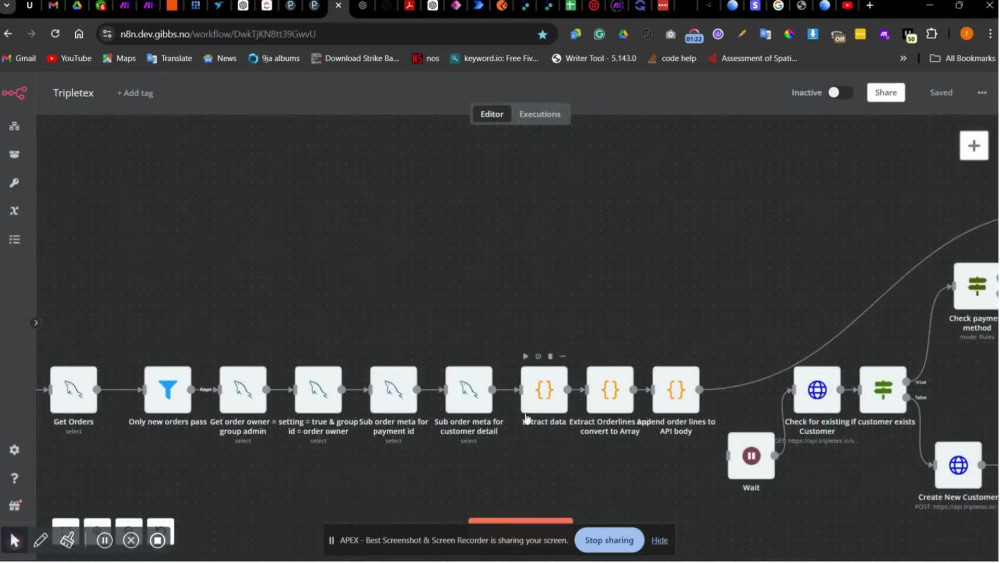Open Workflows from the left sidebar
The height and width of the screenshot is (563, 1000).
pos(14,126)
